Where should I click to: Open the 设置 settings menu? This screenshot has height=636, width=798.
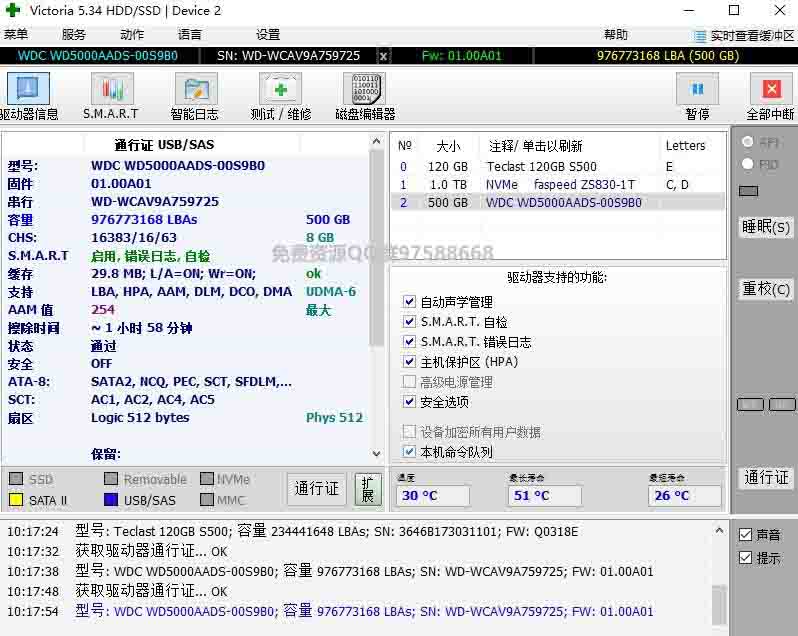[268, 35]
